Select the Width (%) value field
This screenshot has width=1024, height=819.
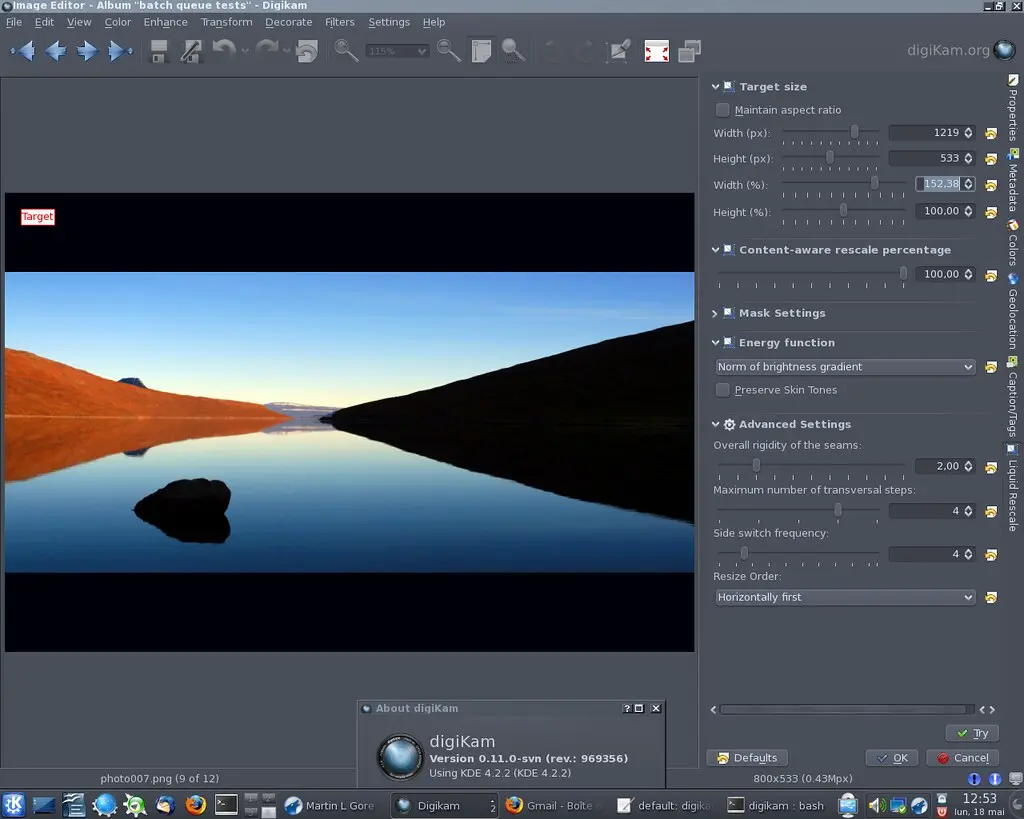coord(941,184)
